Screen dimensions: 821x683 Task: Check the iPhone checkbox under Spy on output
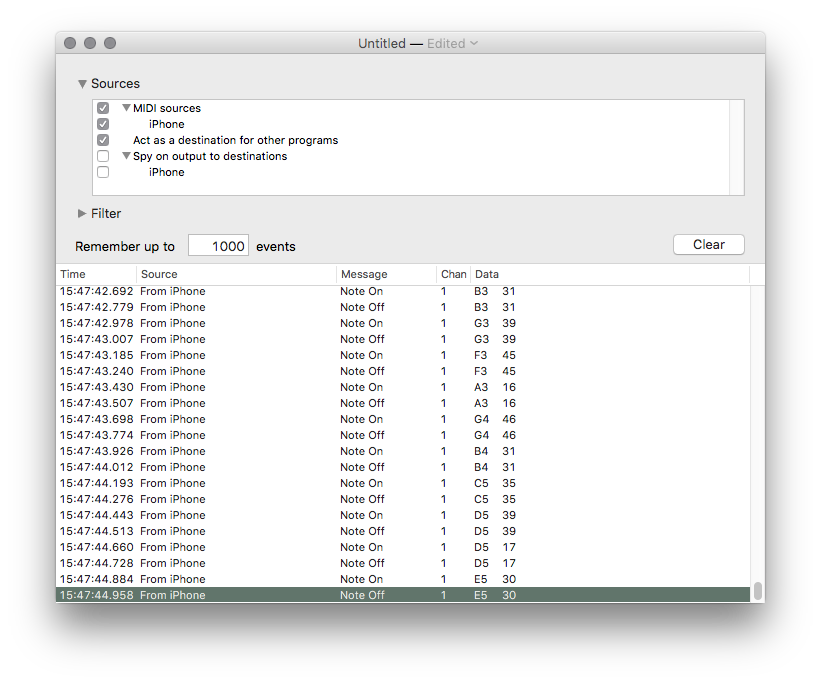[103, 172]
